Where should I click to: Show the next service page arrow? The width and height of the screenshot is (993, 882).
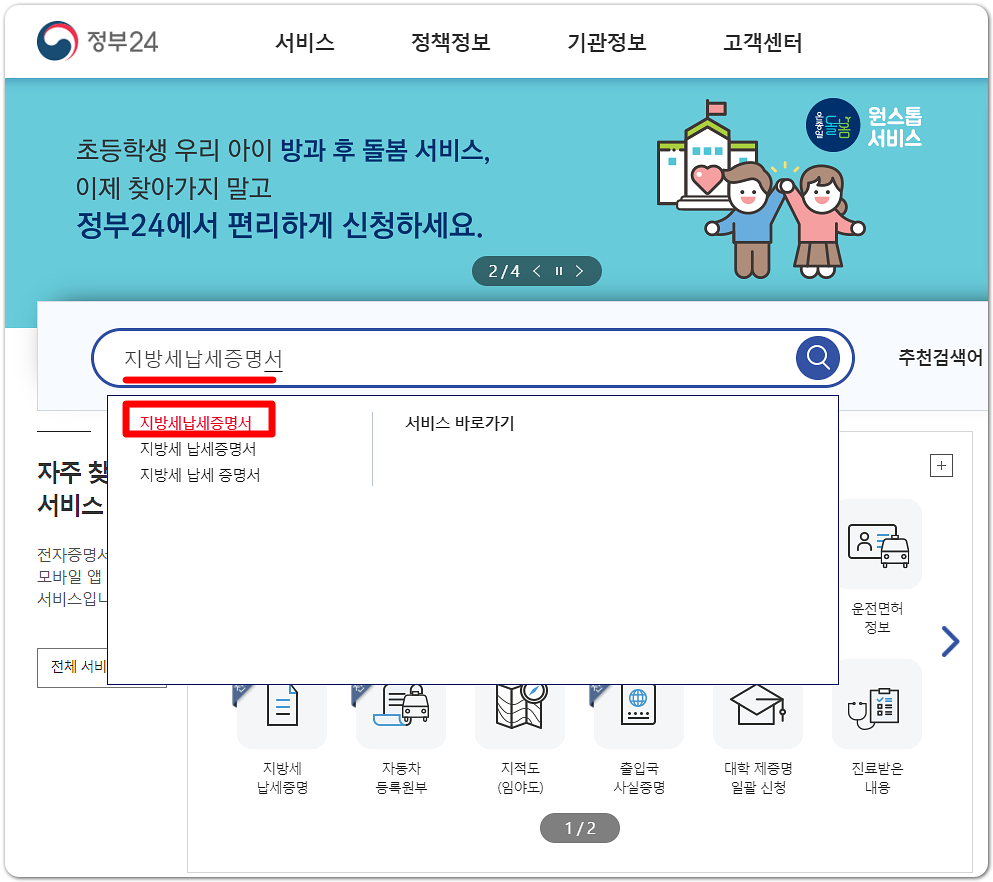(x=950, y=641)
